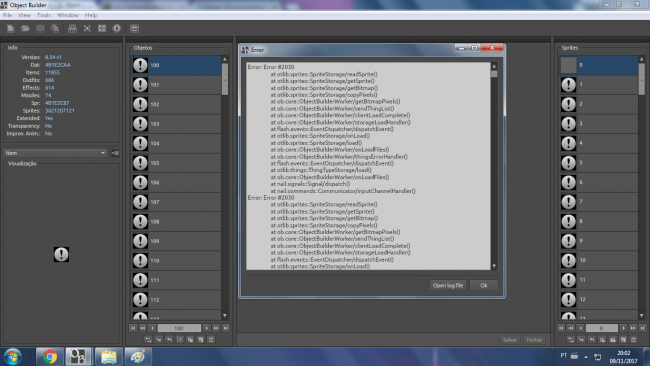Click the Salvar button

point(509,340)
